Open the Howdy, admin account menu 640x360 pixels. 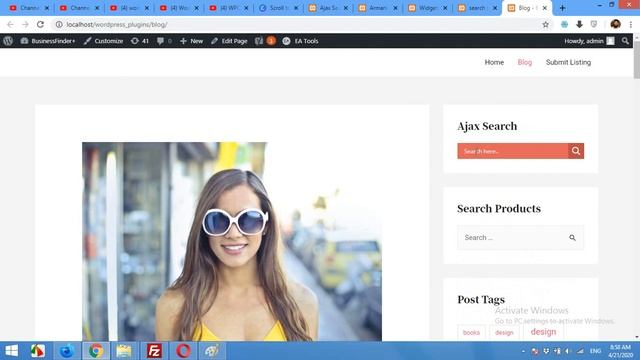pos(589,41)
